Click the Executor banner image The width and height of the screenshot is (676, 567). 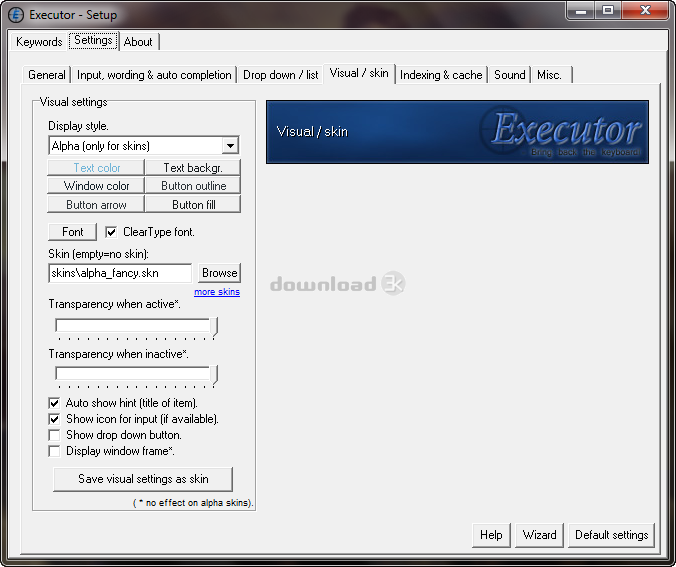[x=457, y=132]
